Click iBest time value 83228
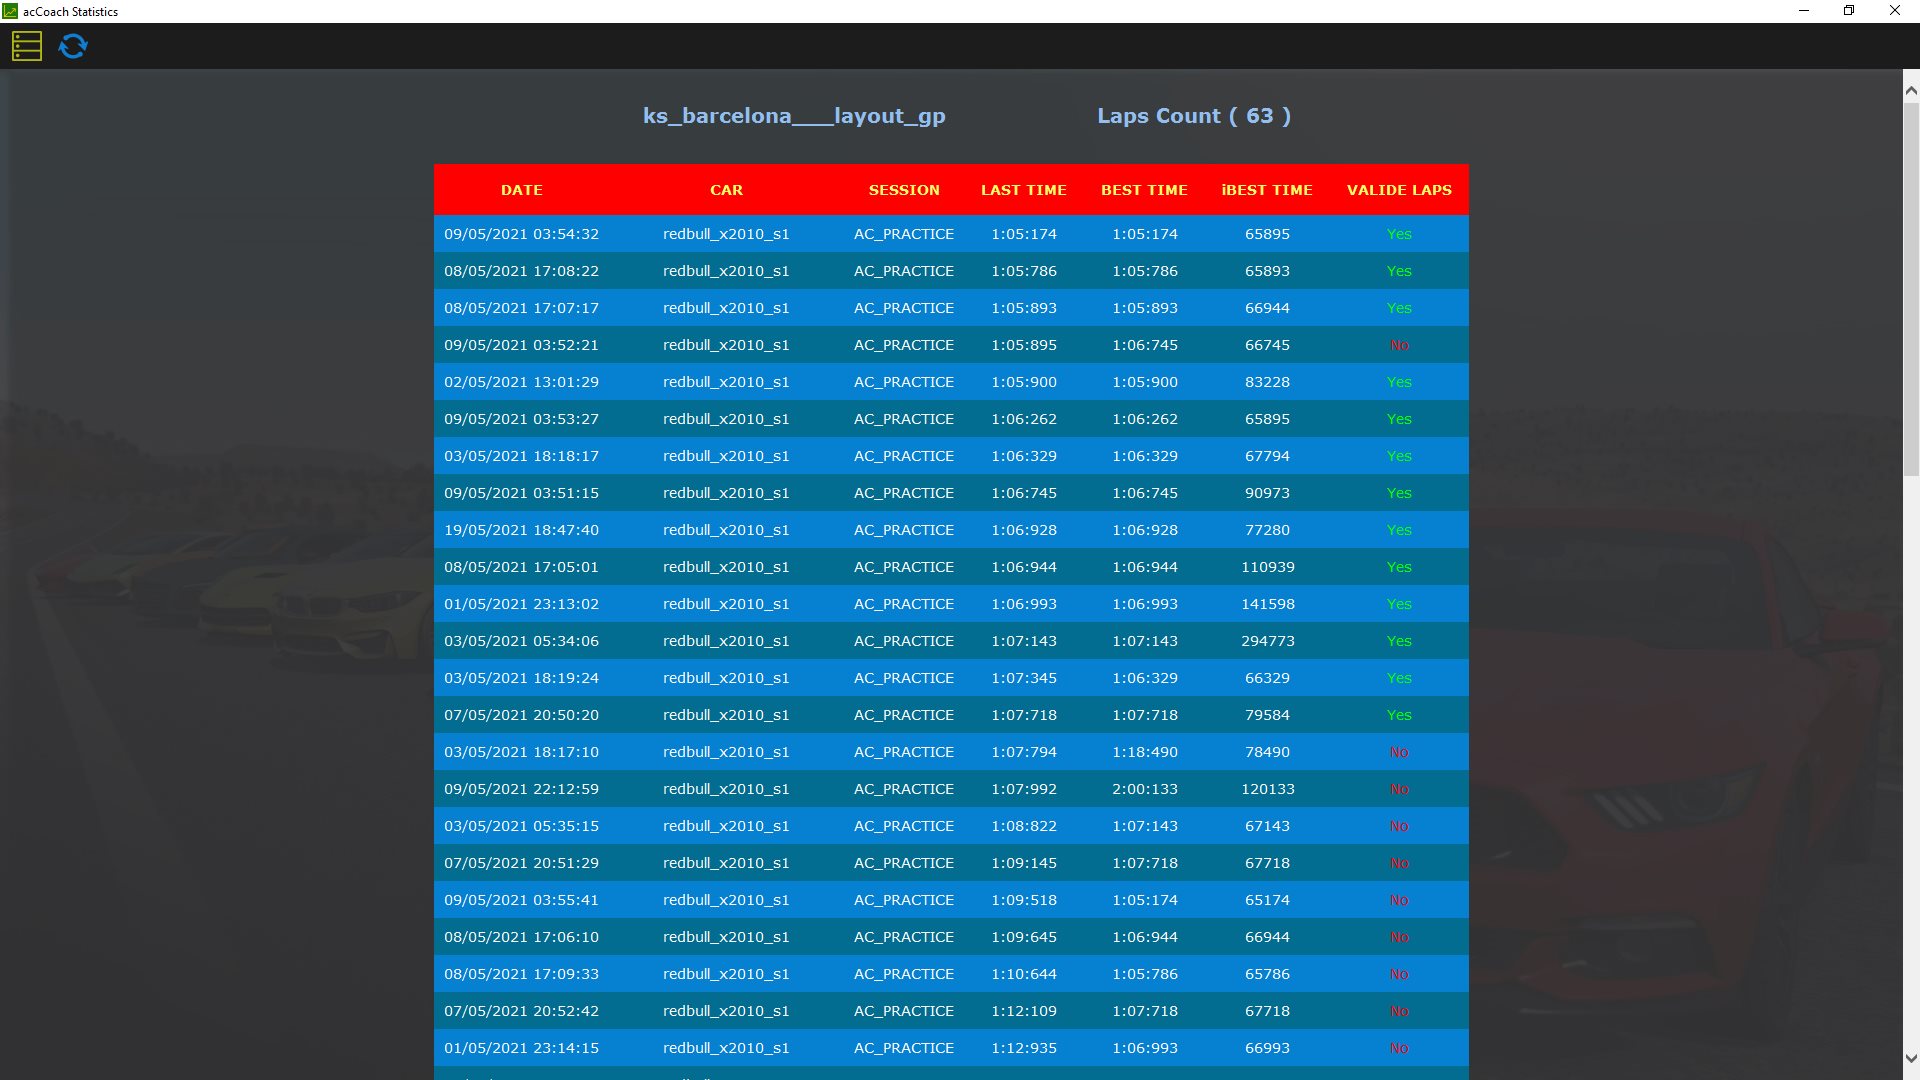 (x=1267, y=382)
